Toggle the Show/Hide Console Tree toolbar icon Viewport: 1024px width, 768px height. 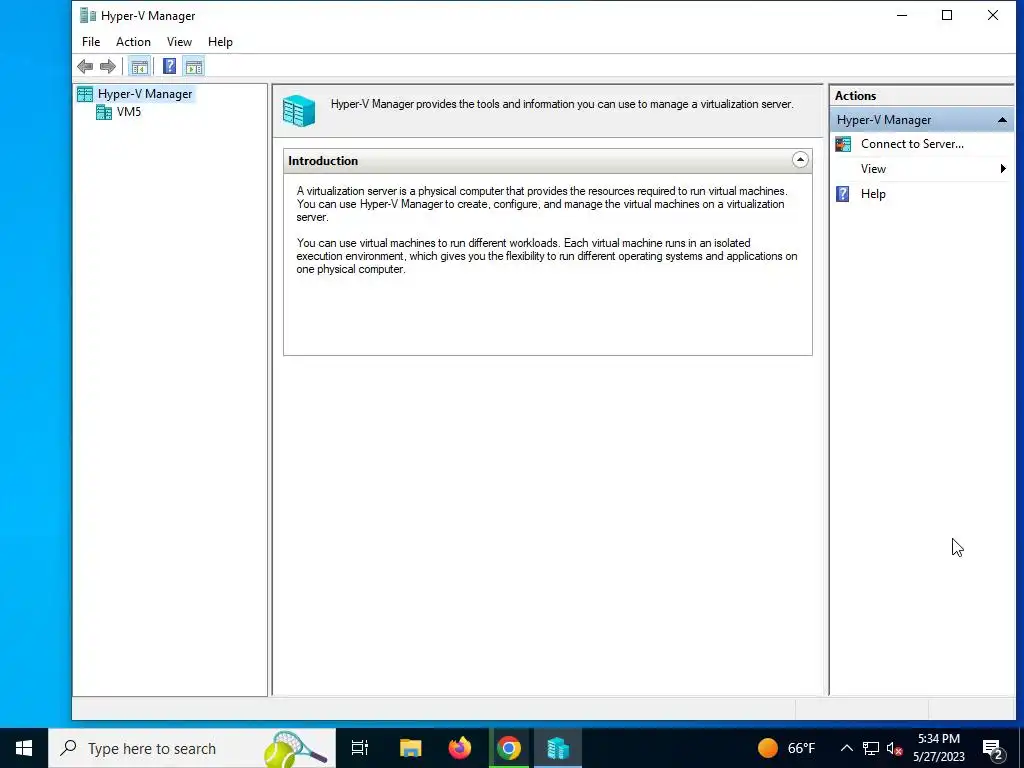click(x=139, y=66)
